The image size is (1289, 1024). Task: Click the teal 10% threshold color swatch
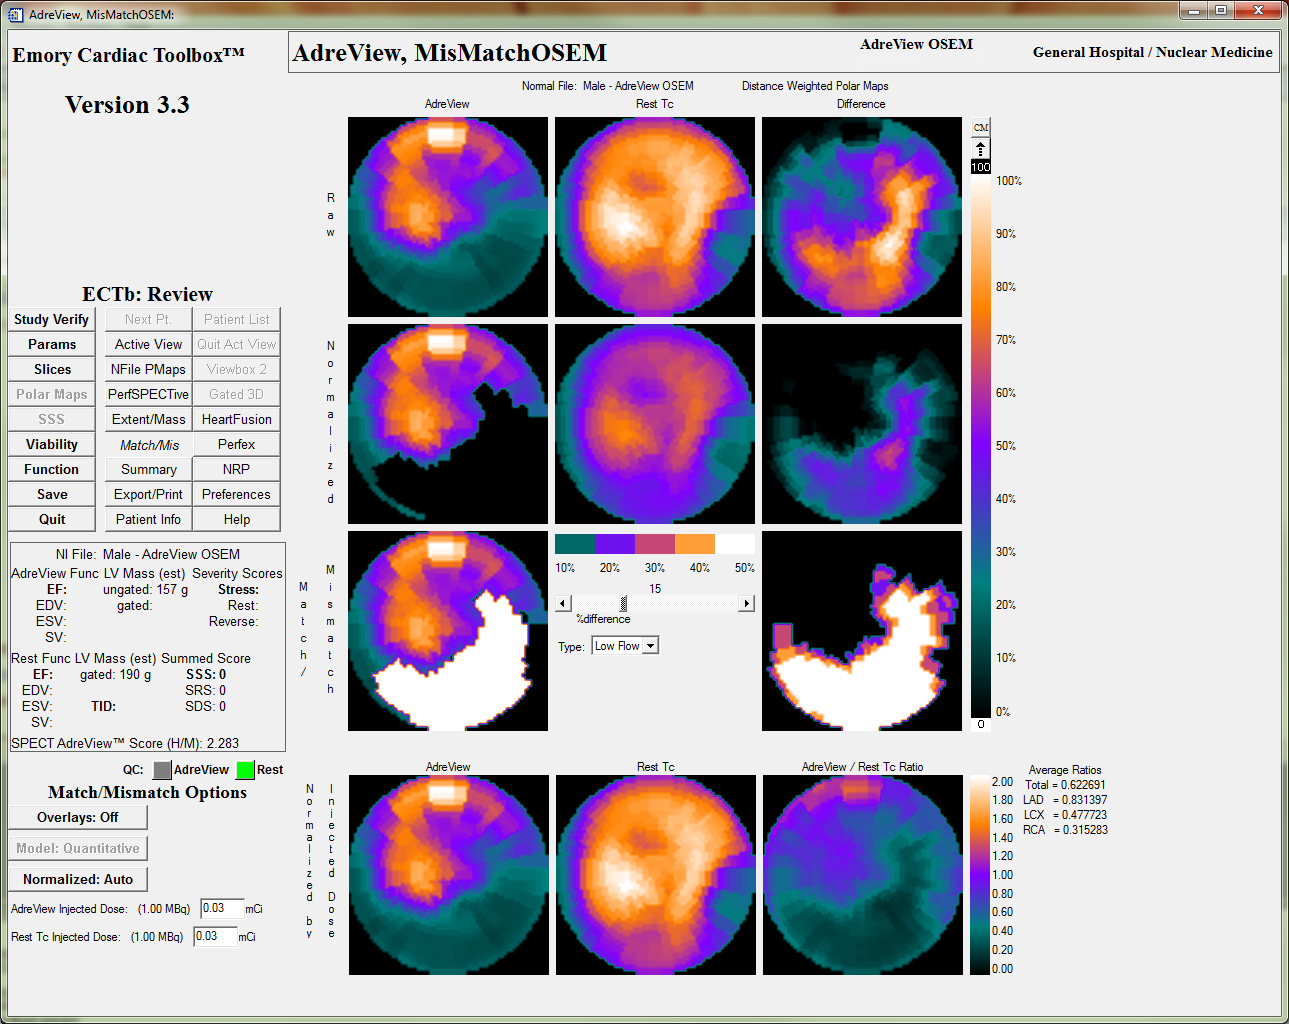(x=575, y=543)
